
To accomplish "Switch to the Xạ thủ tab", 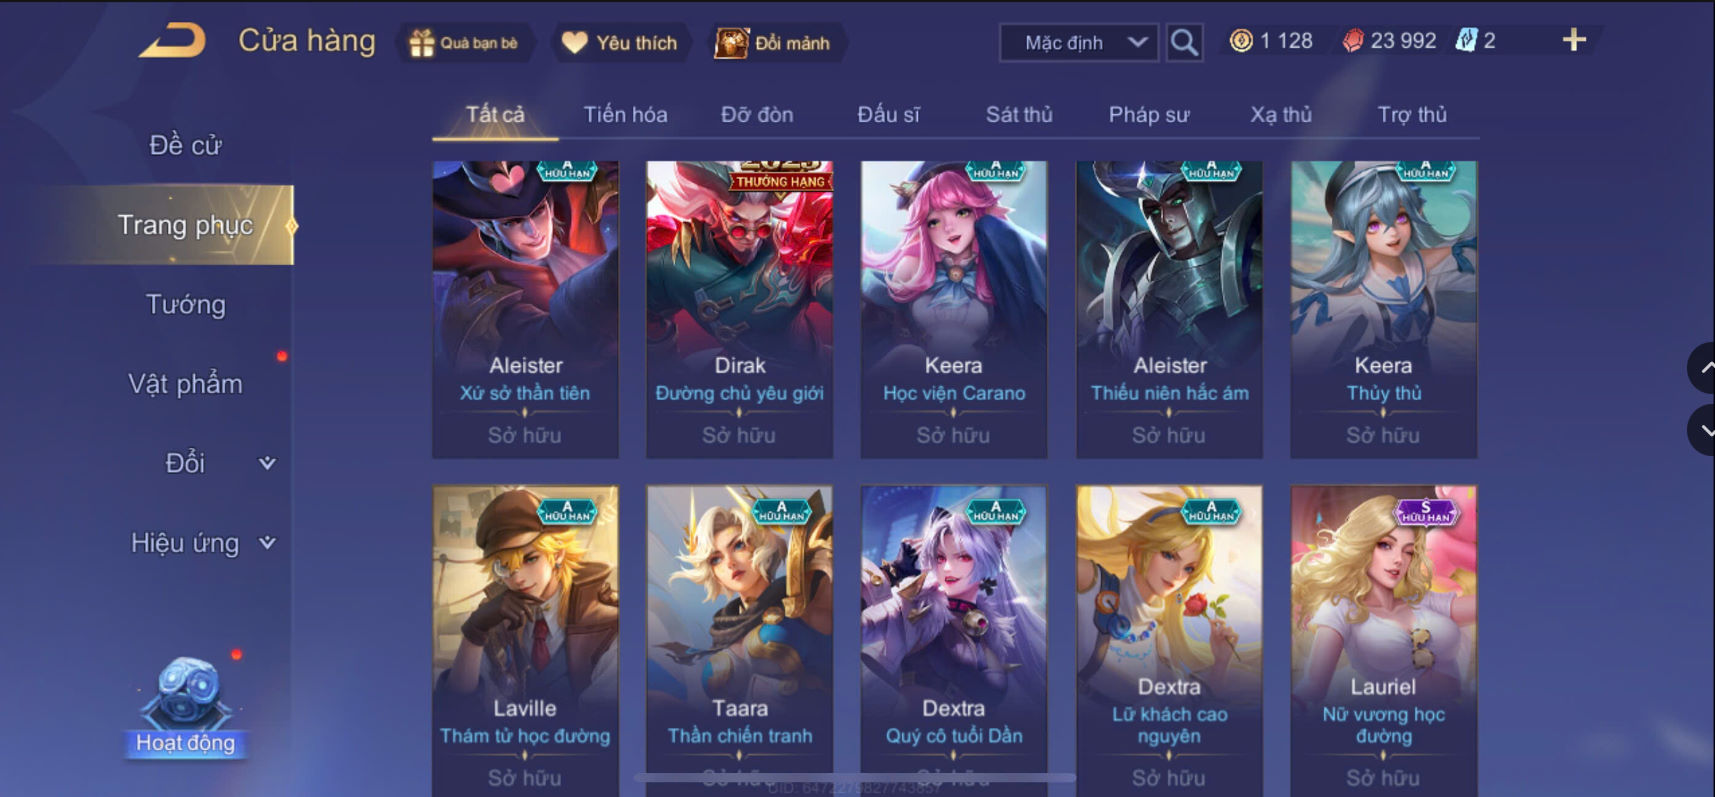I will coord(1281,115).
